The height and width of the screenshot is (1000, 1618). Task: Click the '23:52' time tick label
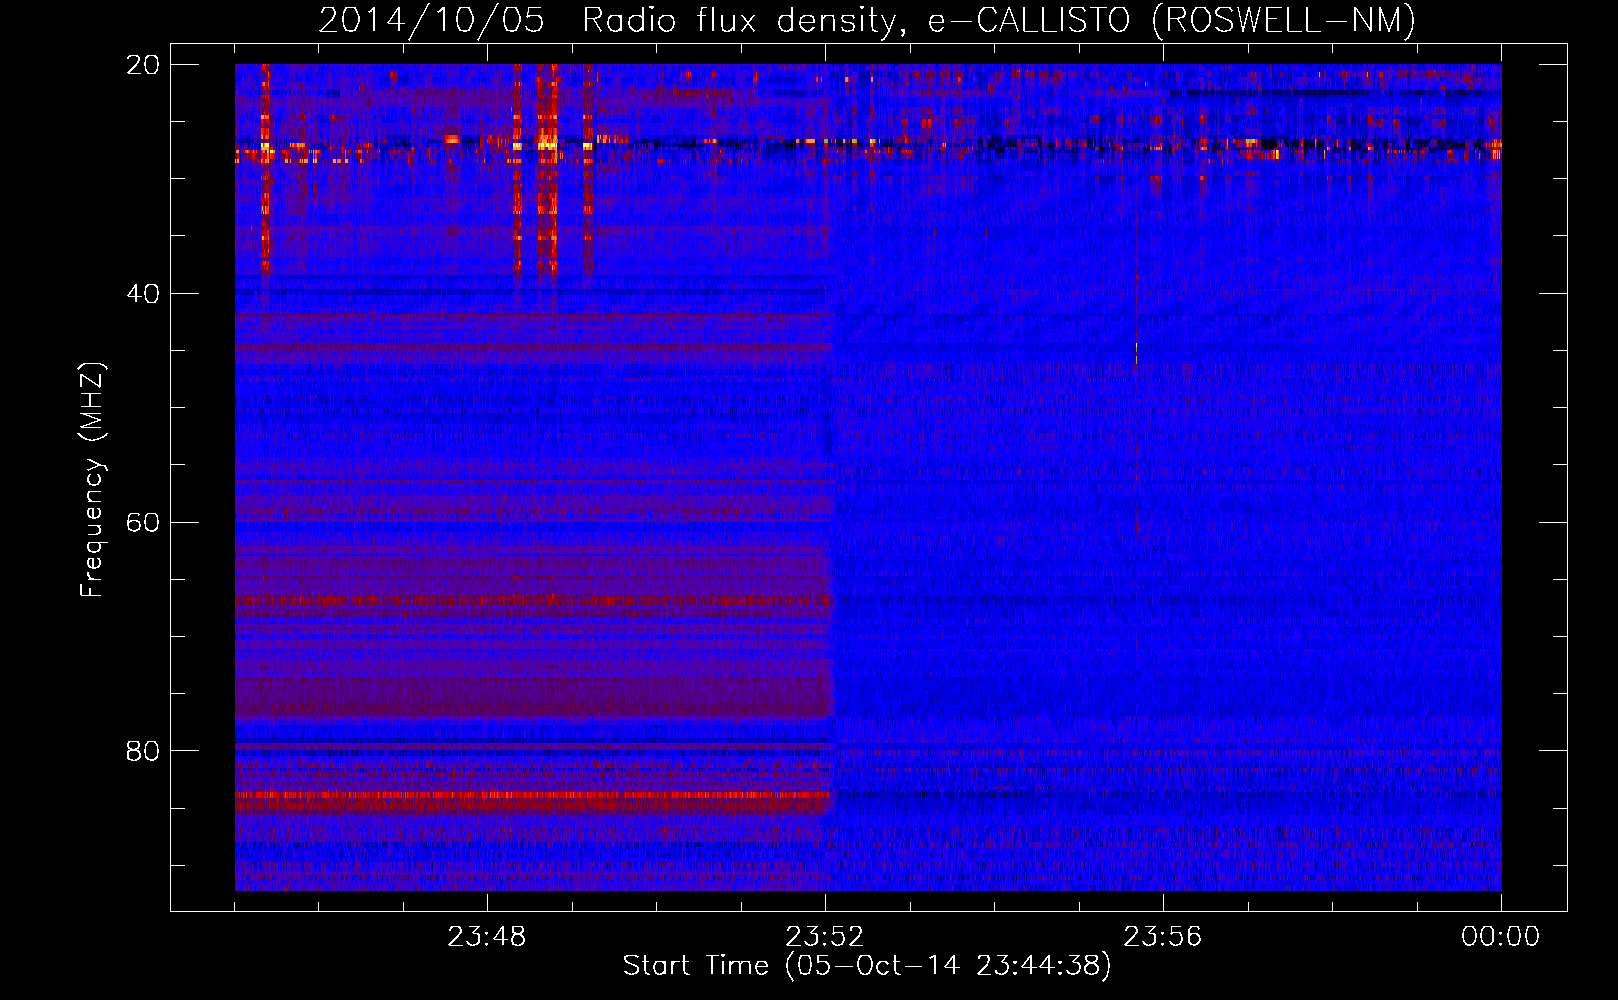[825, 937]
